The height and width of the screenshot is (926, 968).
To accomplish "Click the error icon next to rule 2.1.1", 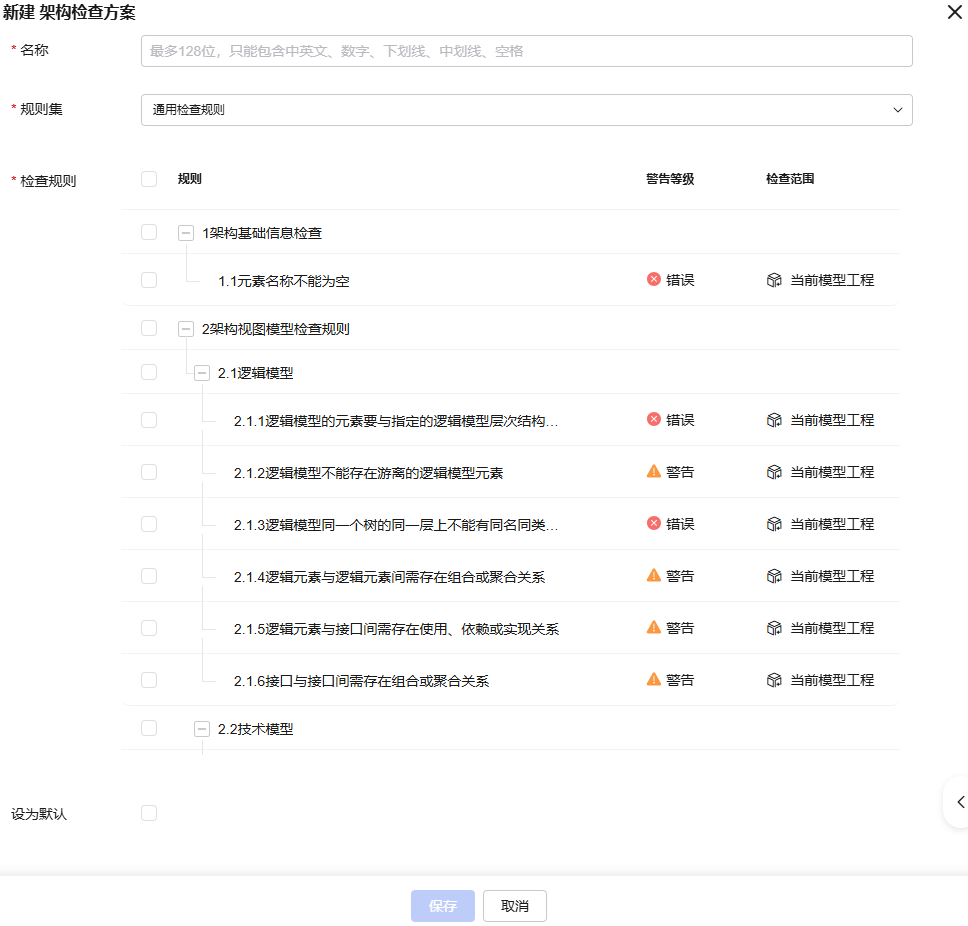I will [652, 420].
